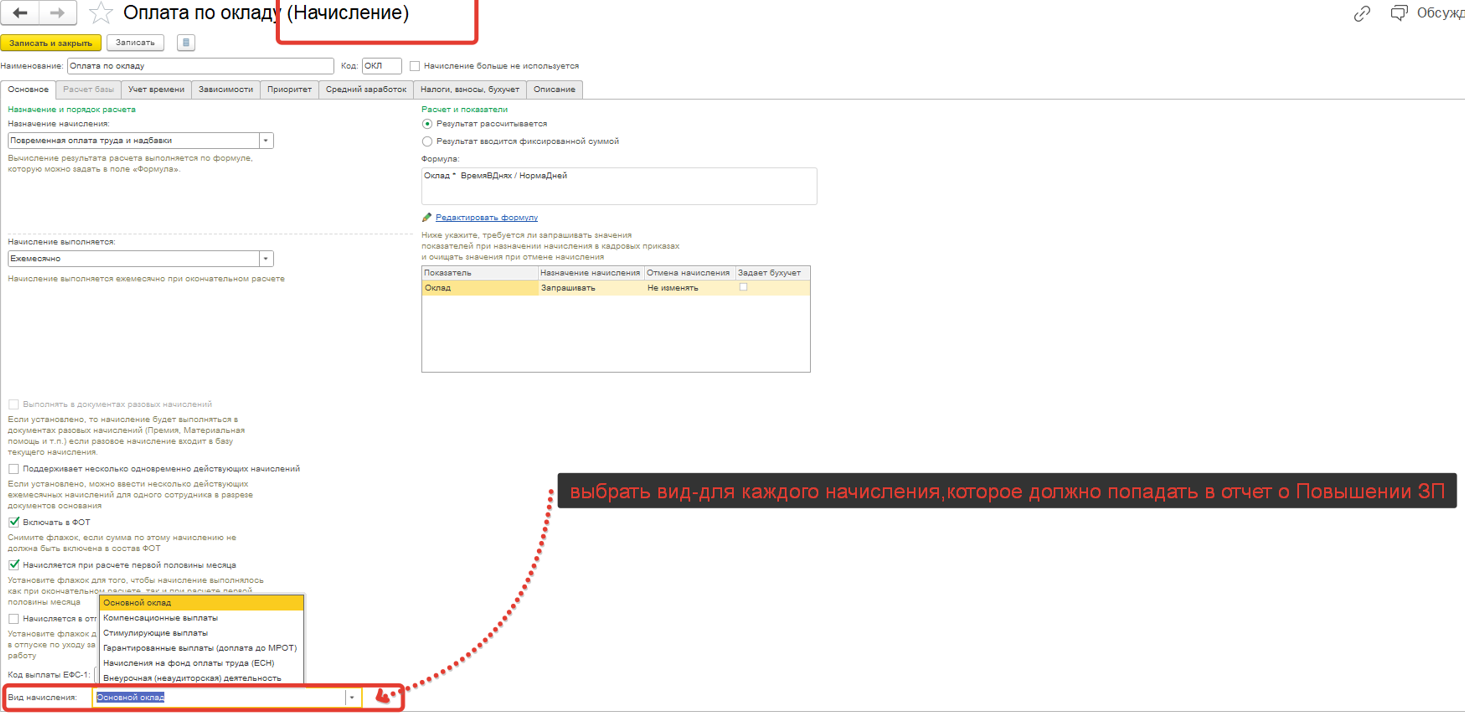Uncheck 'Включать в ФОТ' checkbox
This screenshot has width=1465, height=718.
click(x=14, y=522)
